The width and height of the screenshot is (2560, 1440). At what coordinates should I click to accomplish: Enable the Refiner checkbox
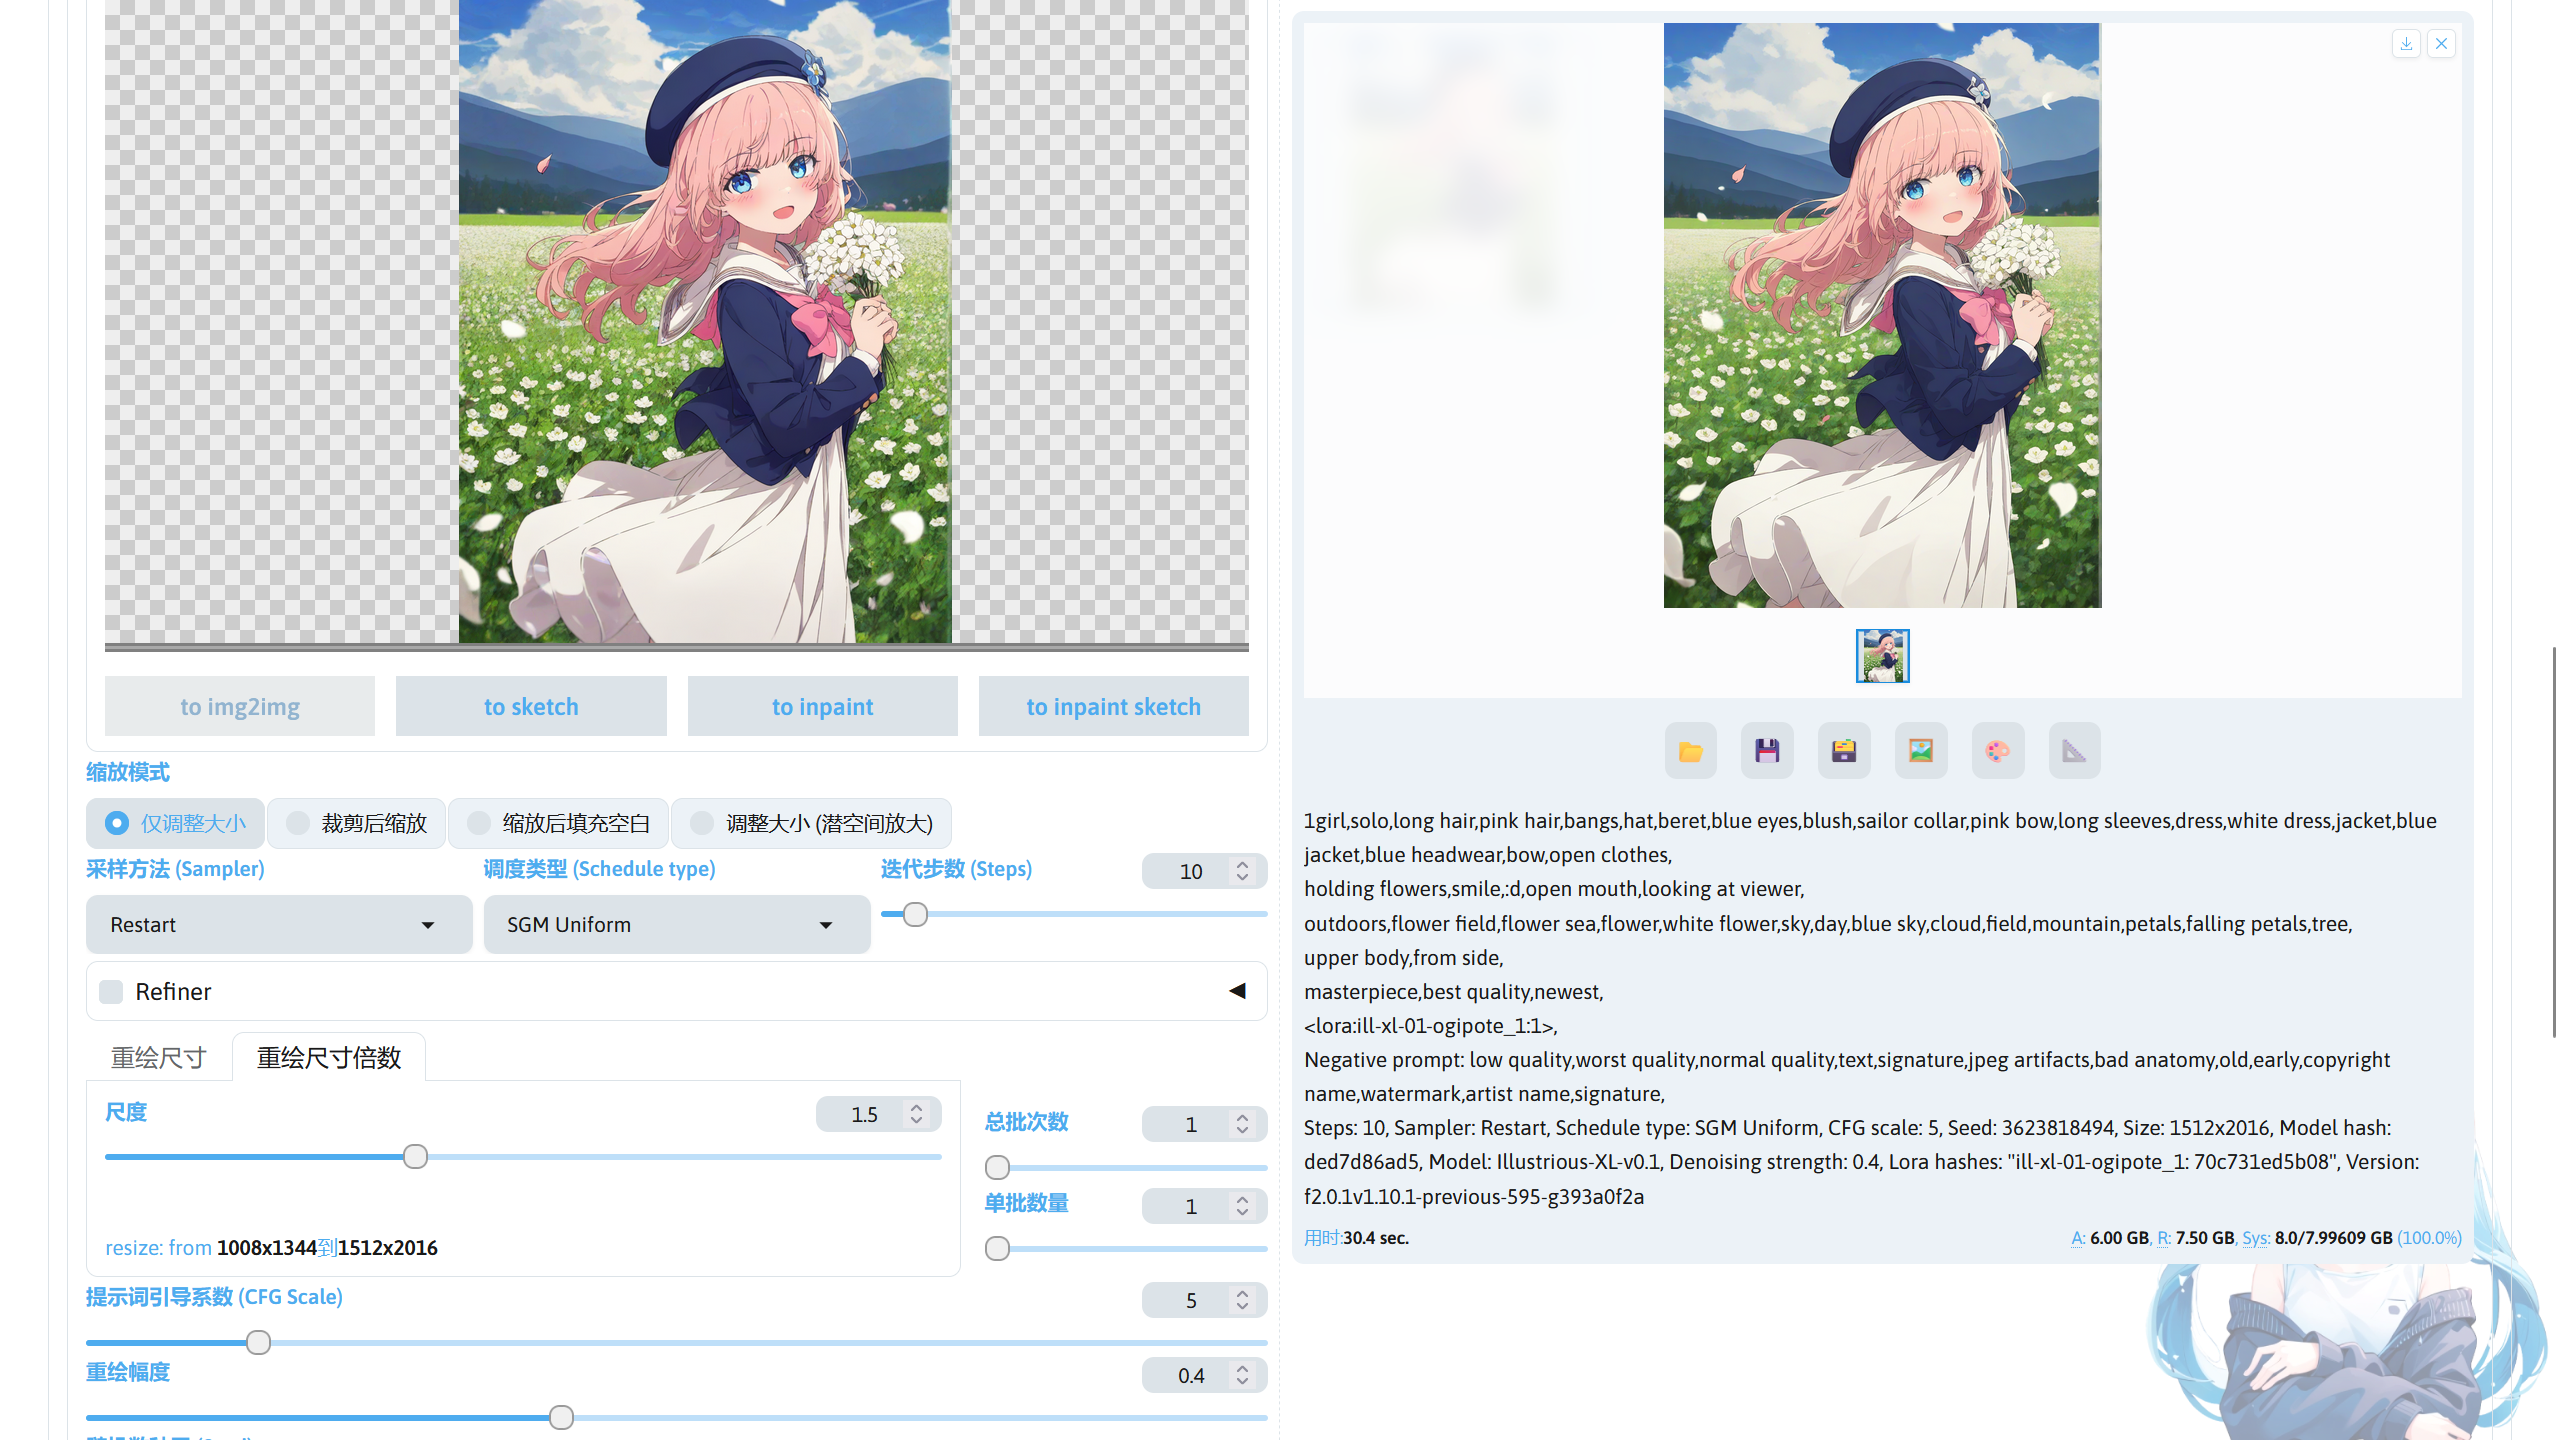(x=111, y=991)
